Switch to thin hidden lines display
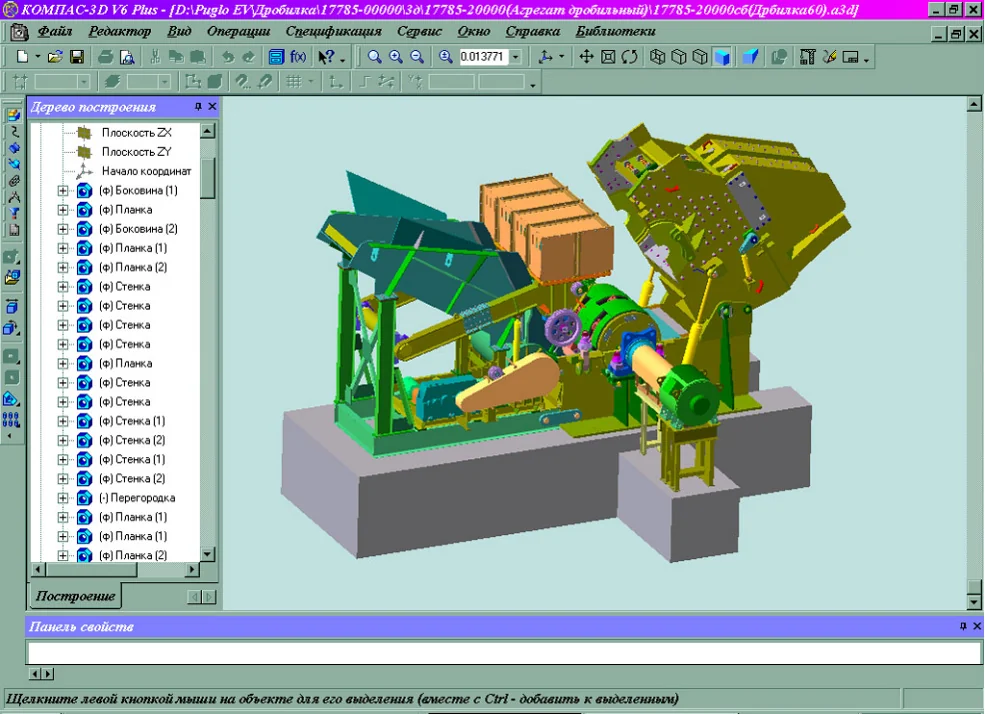985x714 pixels. pos(700,57)
